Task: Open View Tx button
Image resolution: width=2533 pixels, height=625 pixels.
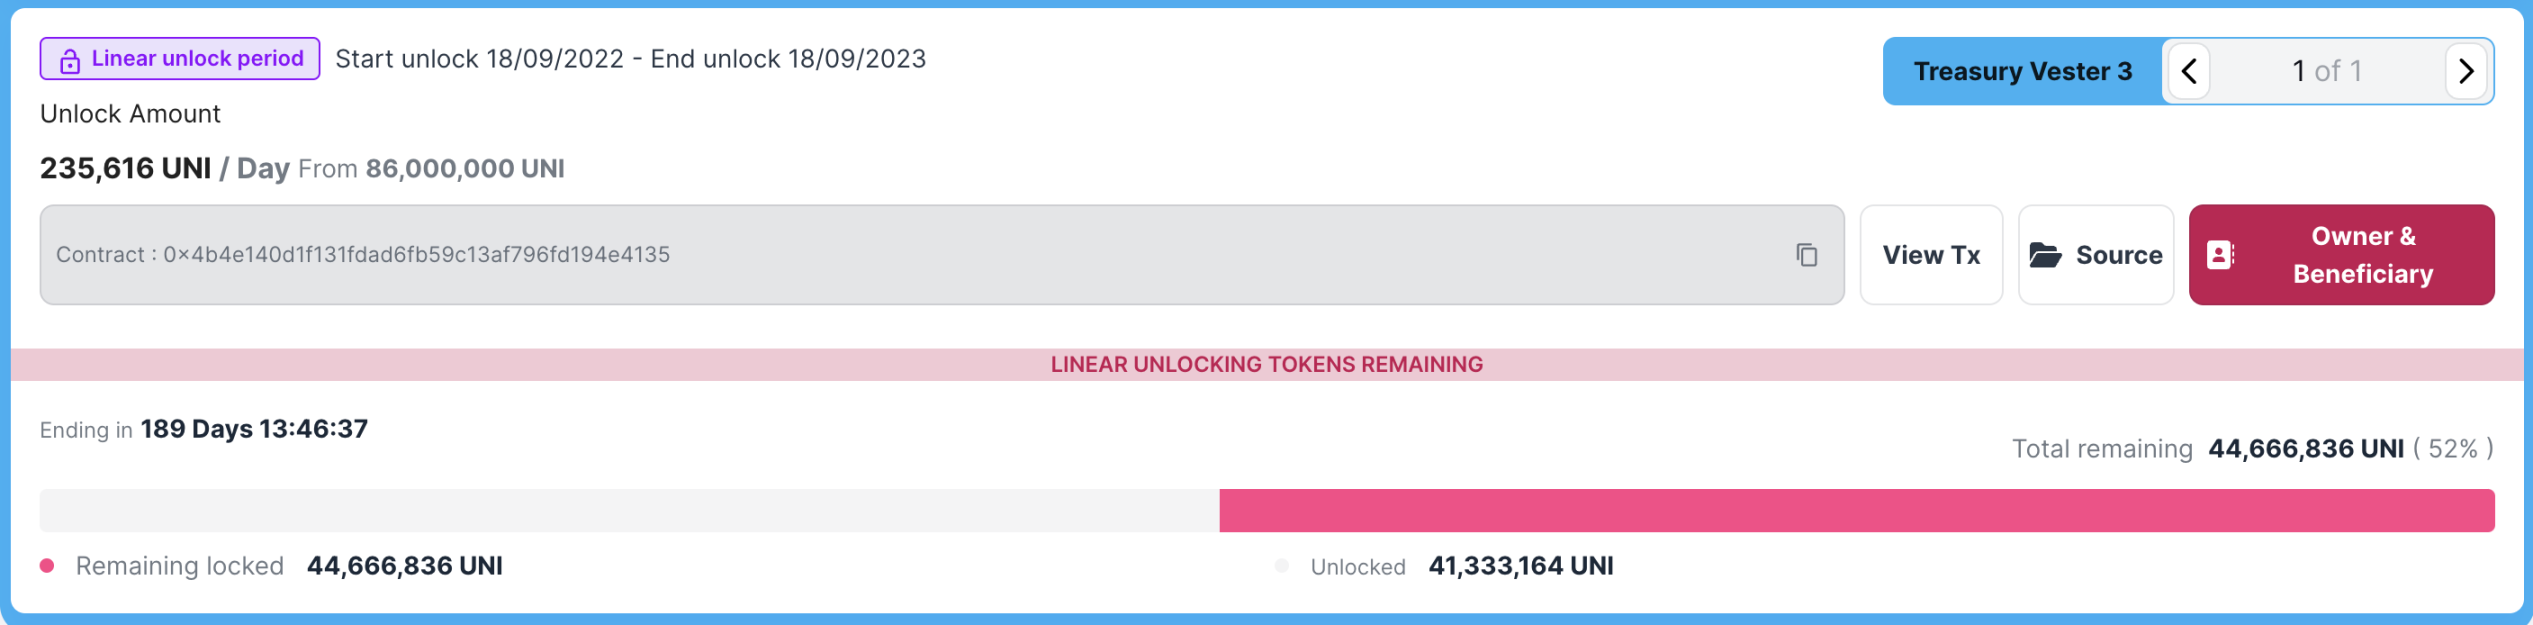Action: [1931, 255]
